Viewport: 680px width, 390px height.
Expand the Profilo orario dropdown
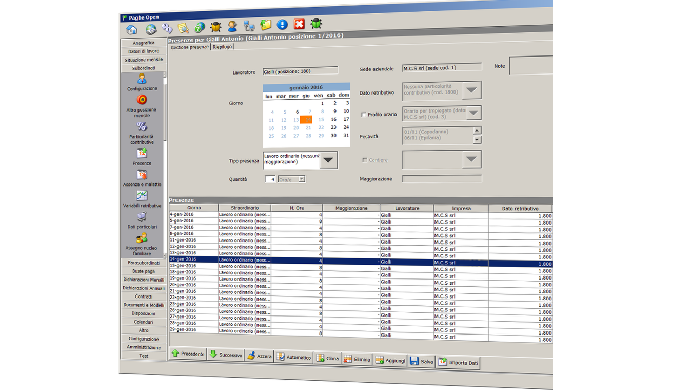[x=473, y=113]
